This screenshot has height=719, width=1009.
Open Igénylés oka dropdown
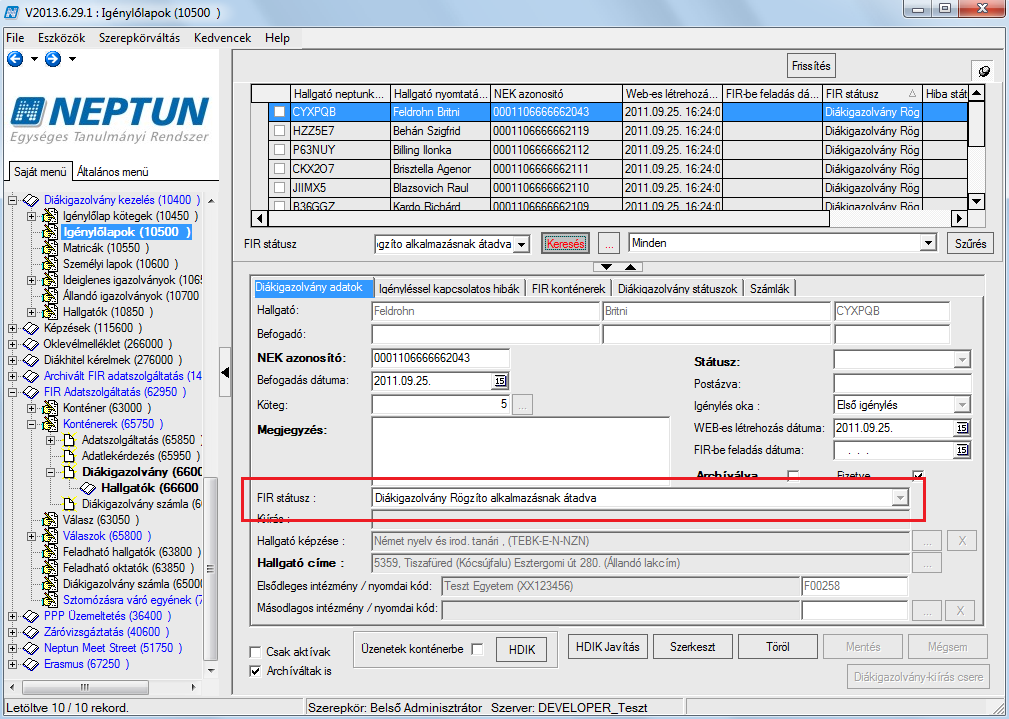coord(962,406)
